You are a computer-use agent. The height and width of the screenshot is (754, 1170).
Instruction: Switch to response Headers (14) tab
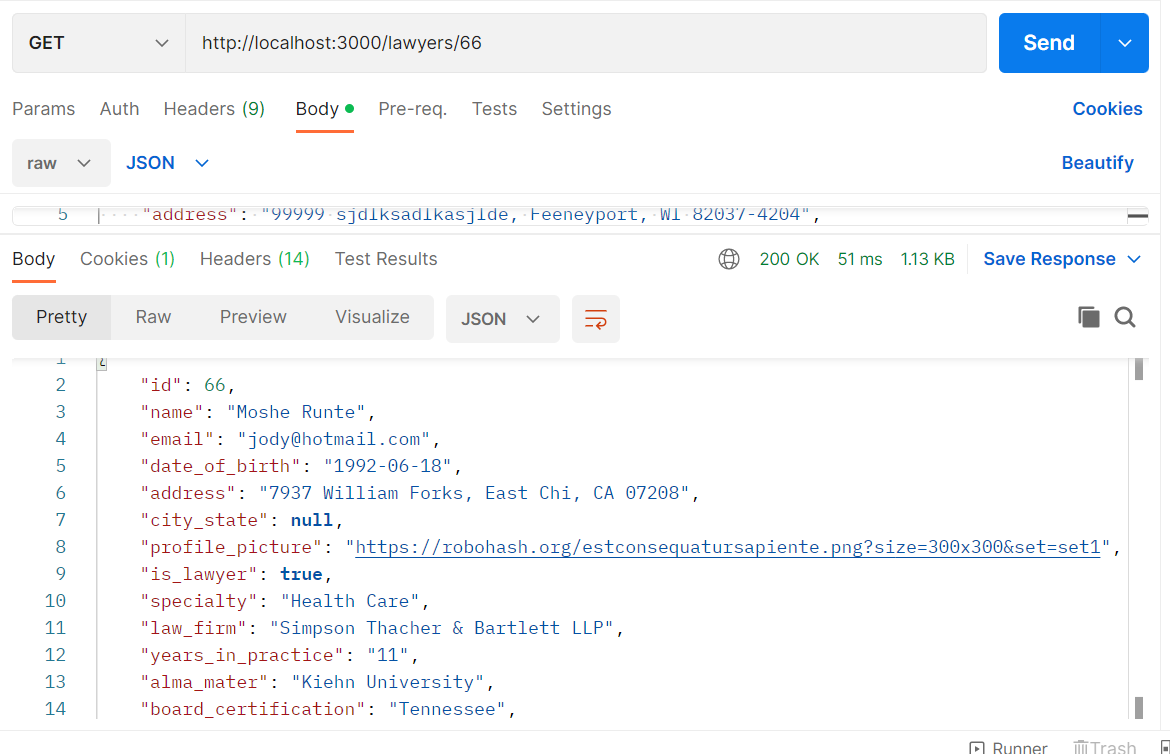254,259
